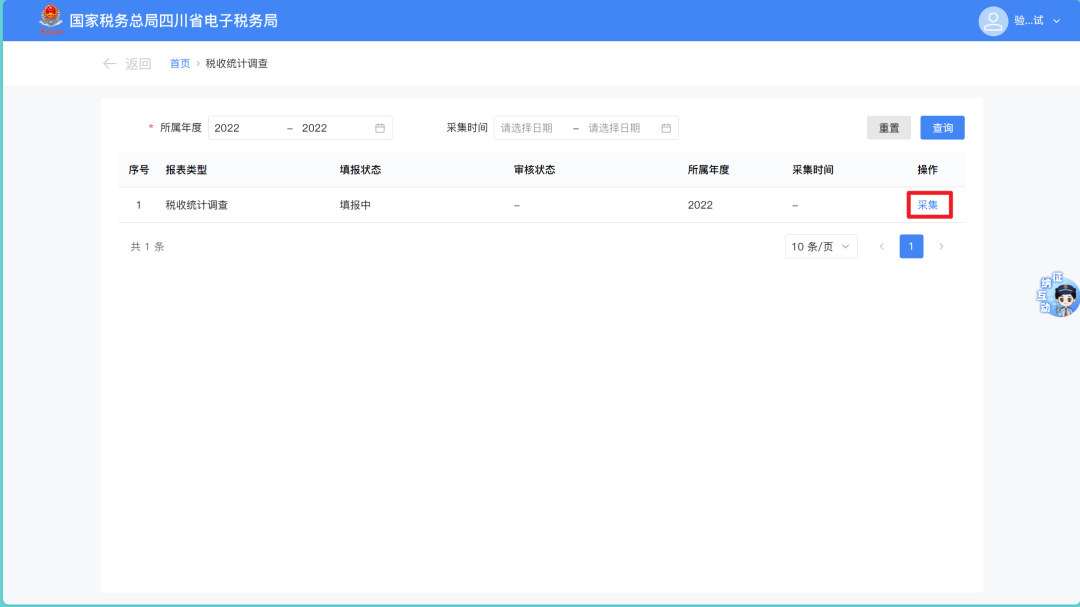1080x607 pixels.
Task: Go to previous page arrow
Action: tap(882, 247)
